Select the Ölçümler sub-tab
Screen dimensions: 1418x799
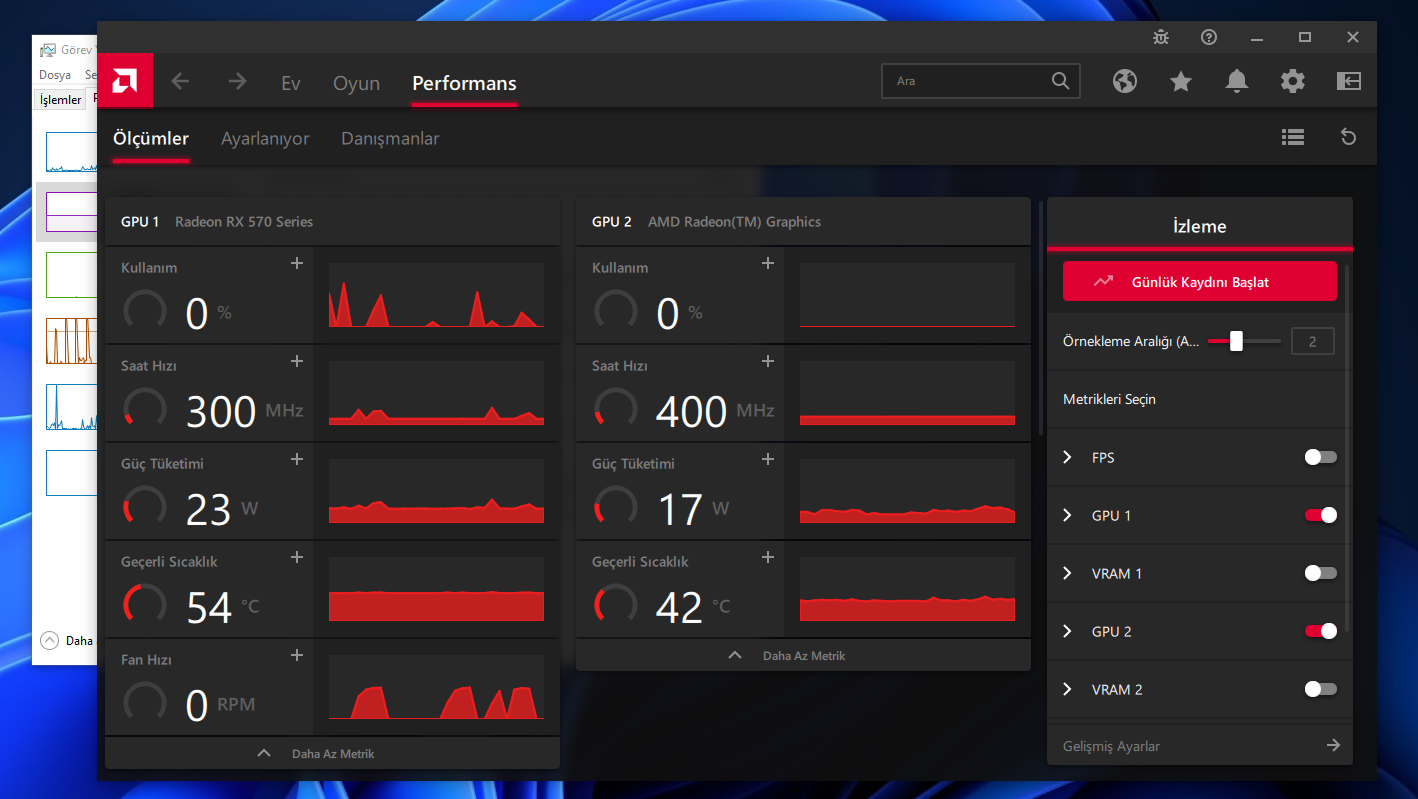click(151, 138)
